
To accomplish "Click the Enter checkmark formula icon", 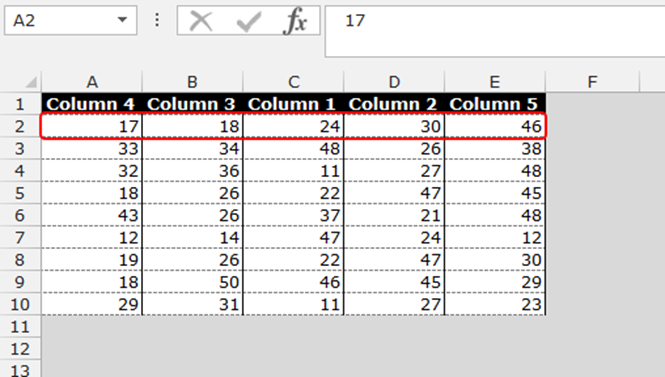I will pyautogui.click(x=249, y=21).
